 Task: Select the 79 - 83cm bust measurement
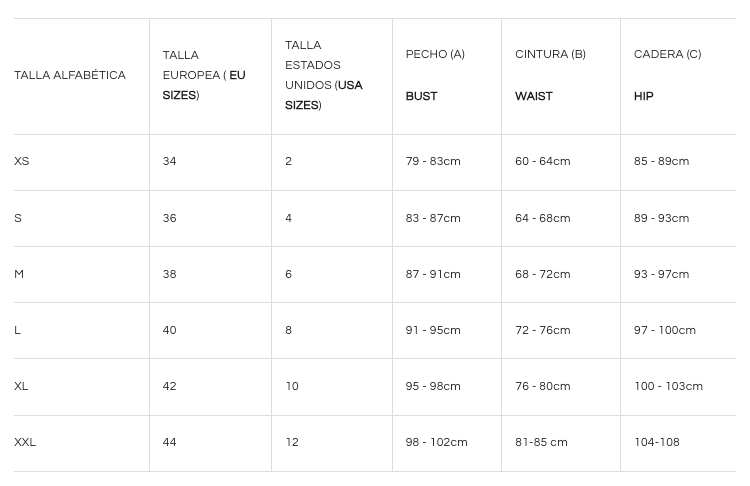(433, 162)
